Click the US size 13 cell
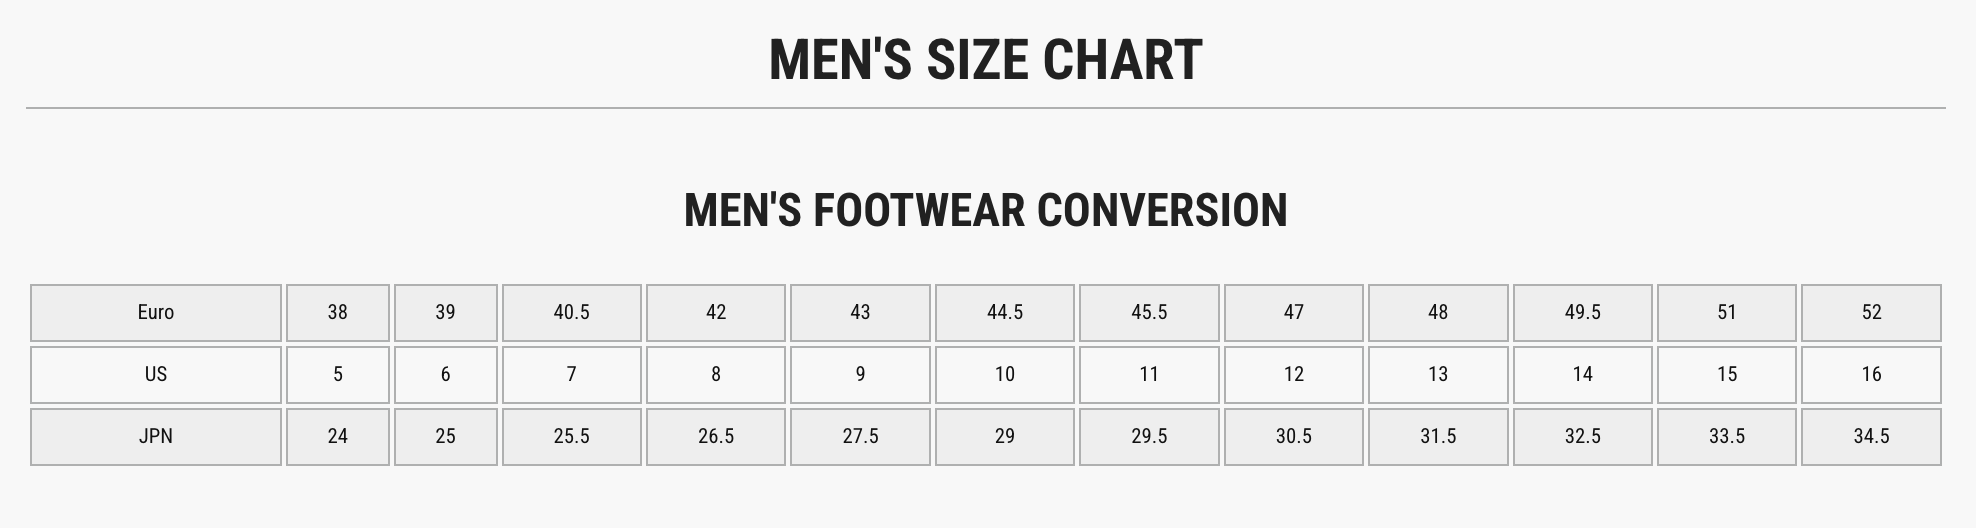Image resolution: width=1976 pixels, height=528 pixels. (x=1438, y=375)
